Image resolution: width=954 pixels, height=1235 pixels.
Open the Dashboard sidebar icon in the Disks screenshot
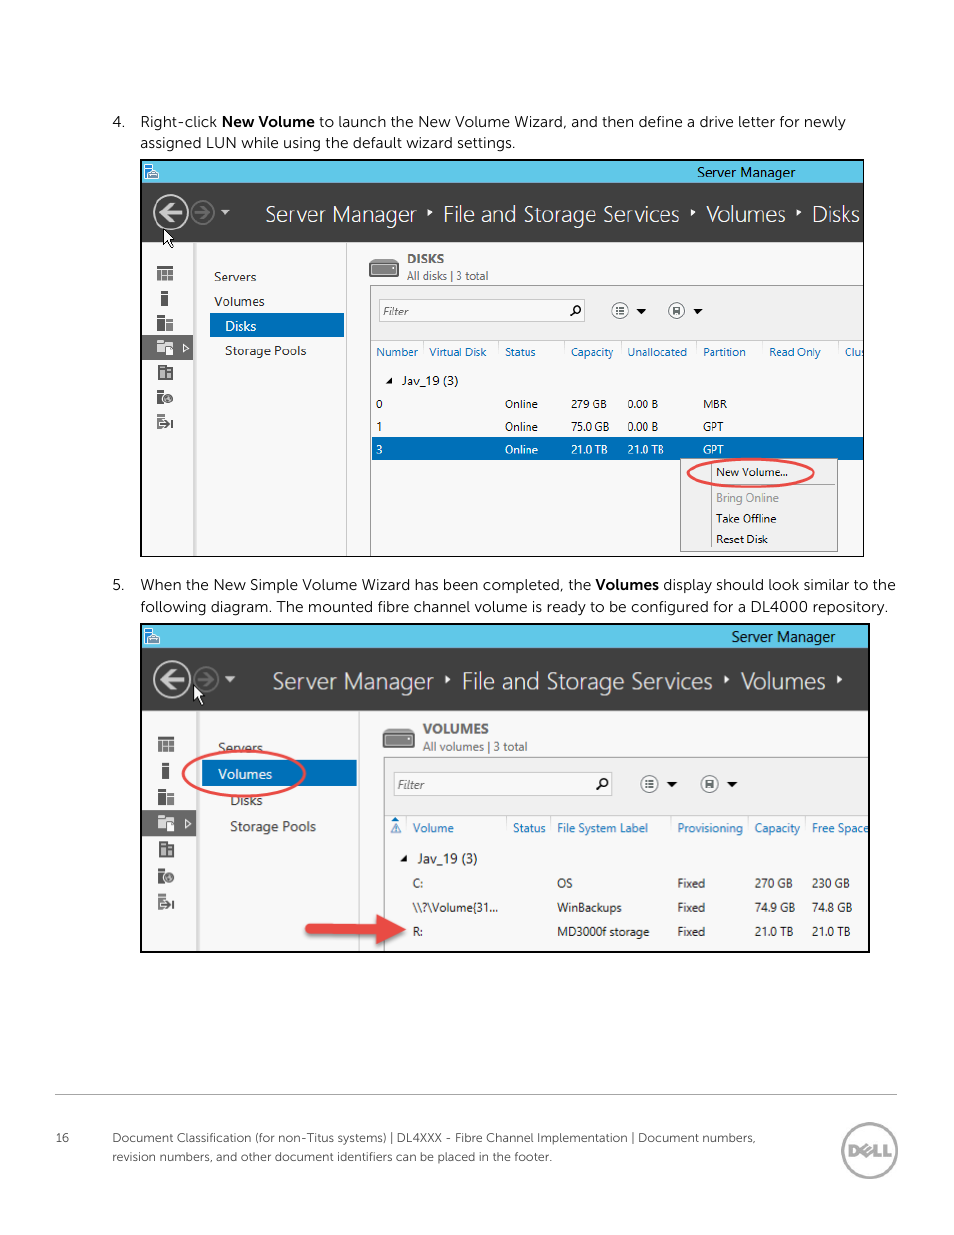coord(165,274)
